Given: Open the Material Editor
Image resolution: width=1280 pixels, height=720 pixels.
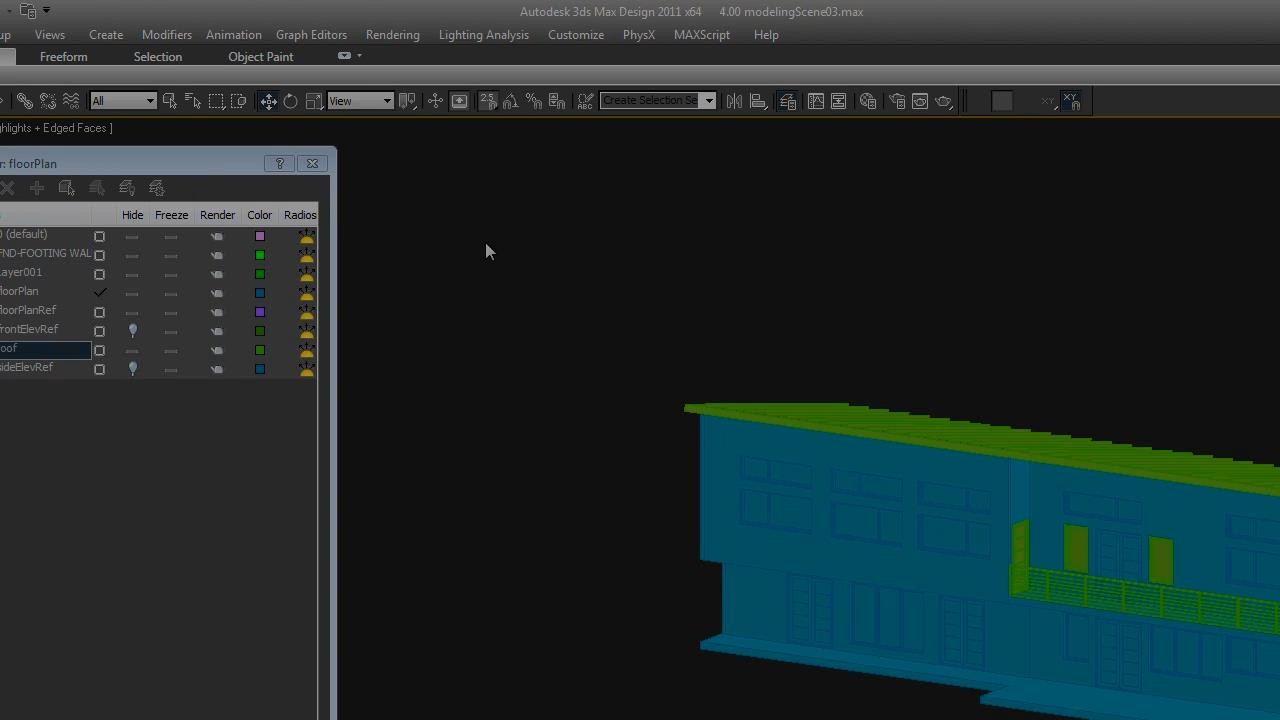Looking at the screenshot, I should (x=867, y=101).
